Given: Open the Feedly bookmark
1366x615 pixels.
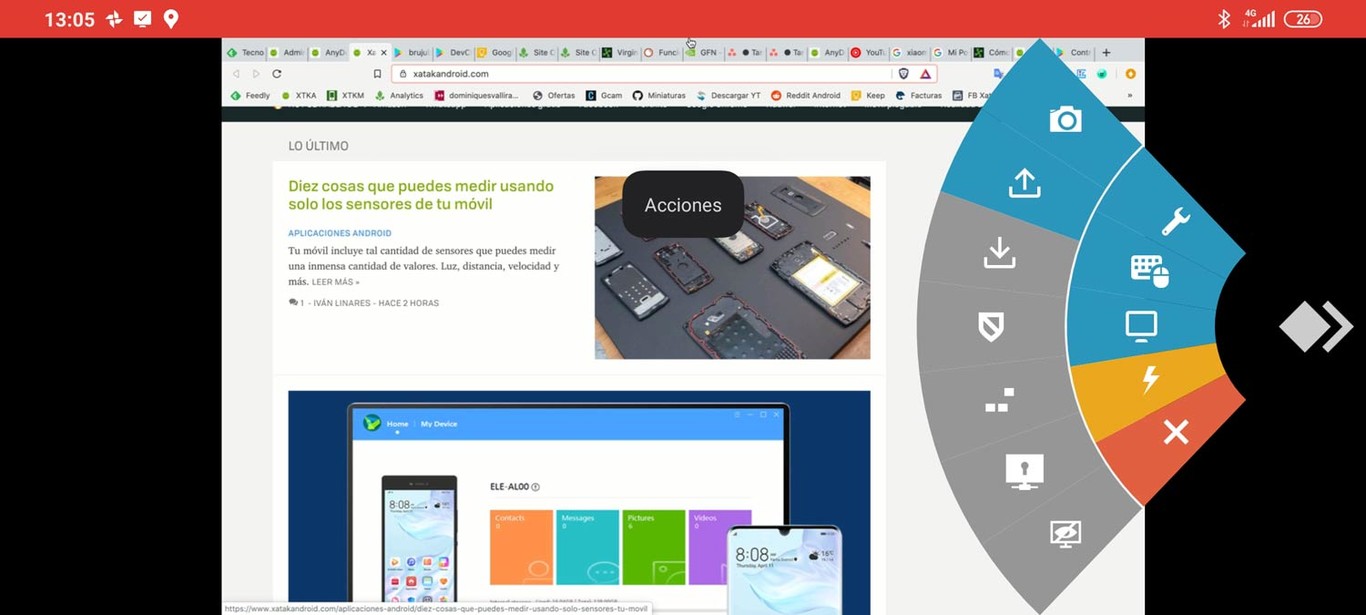Looking at the screenshot, I should [x=251, y=96].
